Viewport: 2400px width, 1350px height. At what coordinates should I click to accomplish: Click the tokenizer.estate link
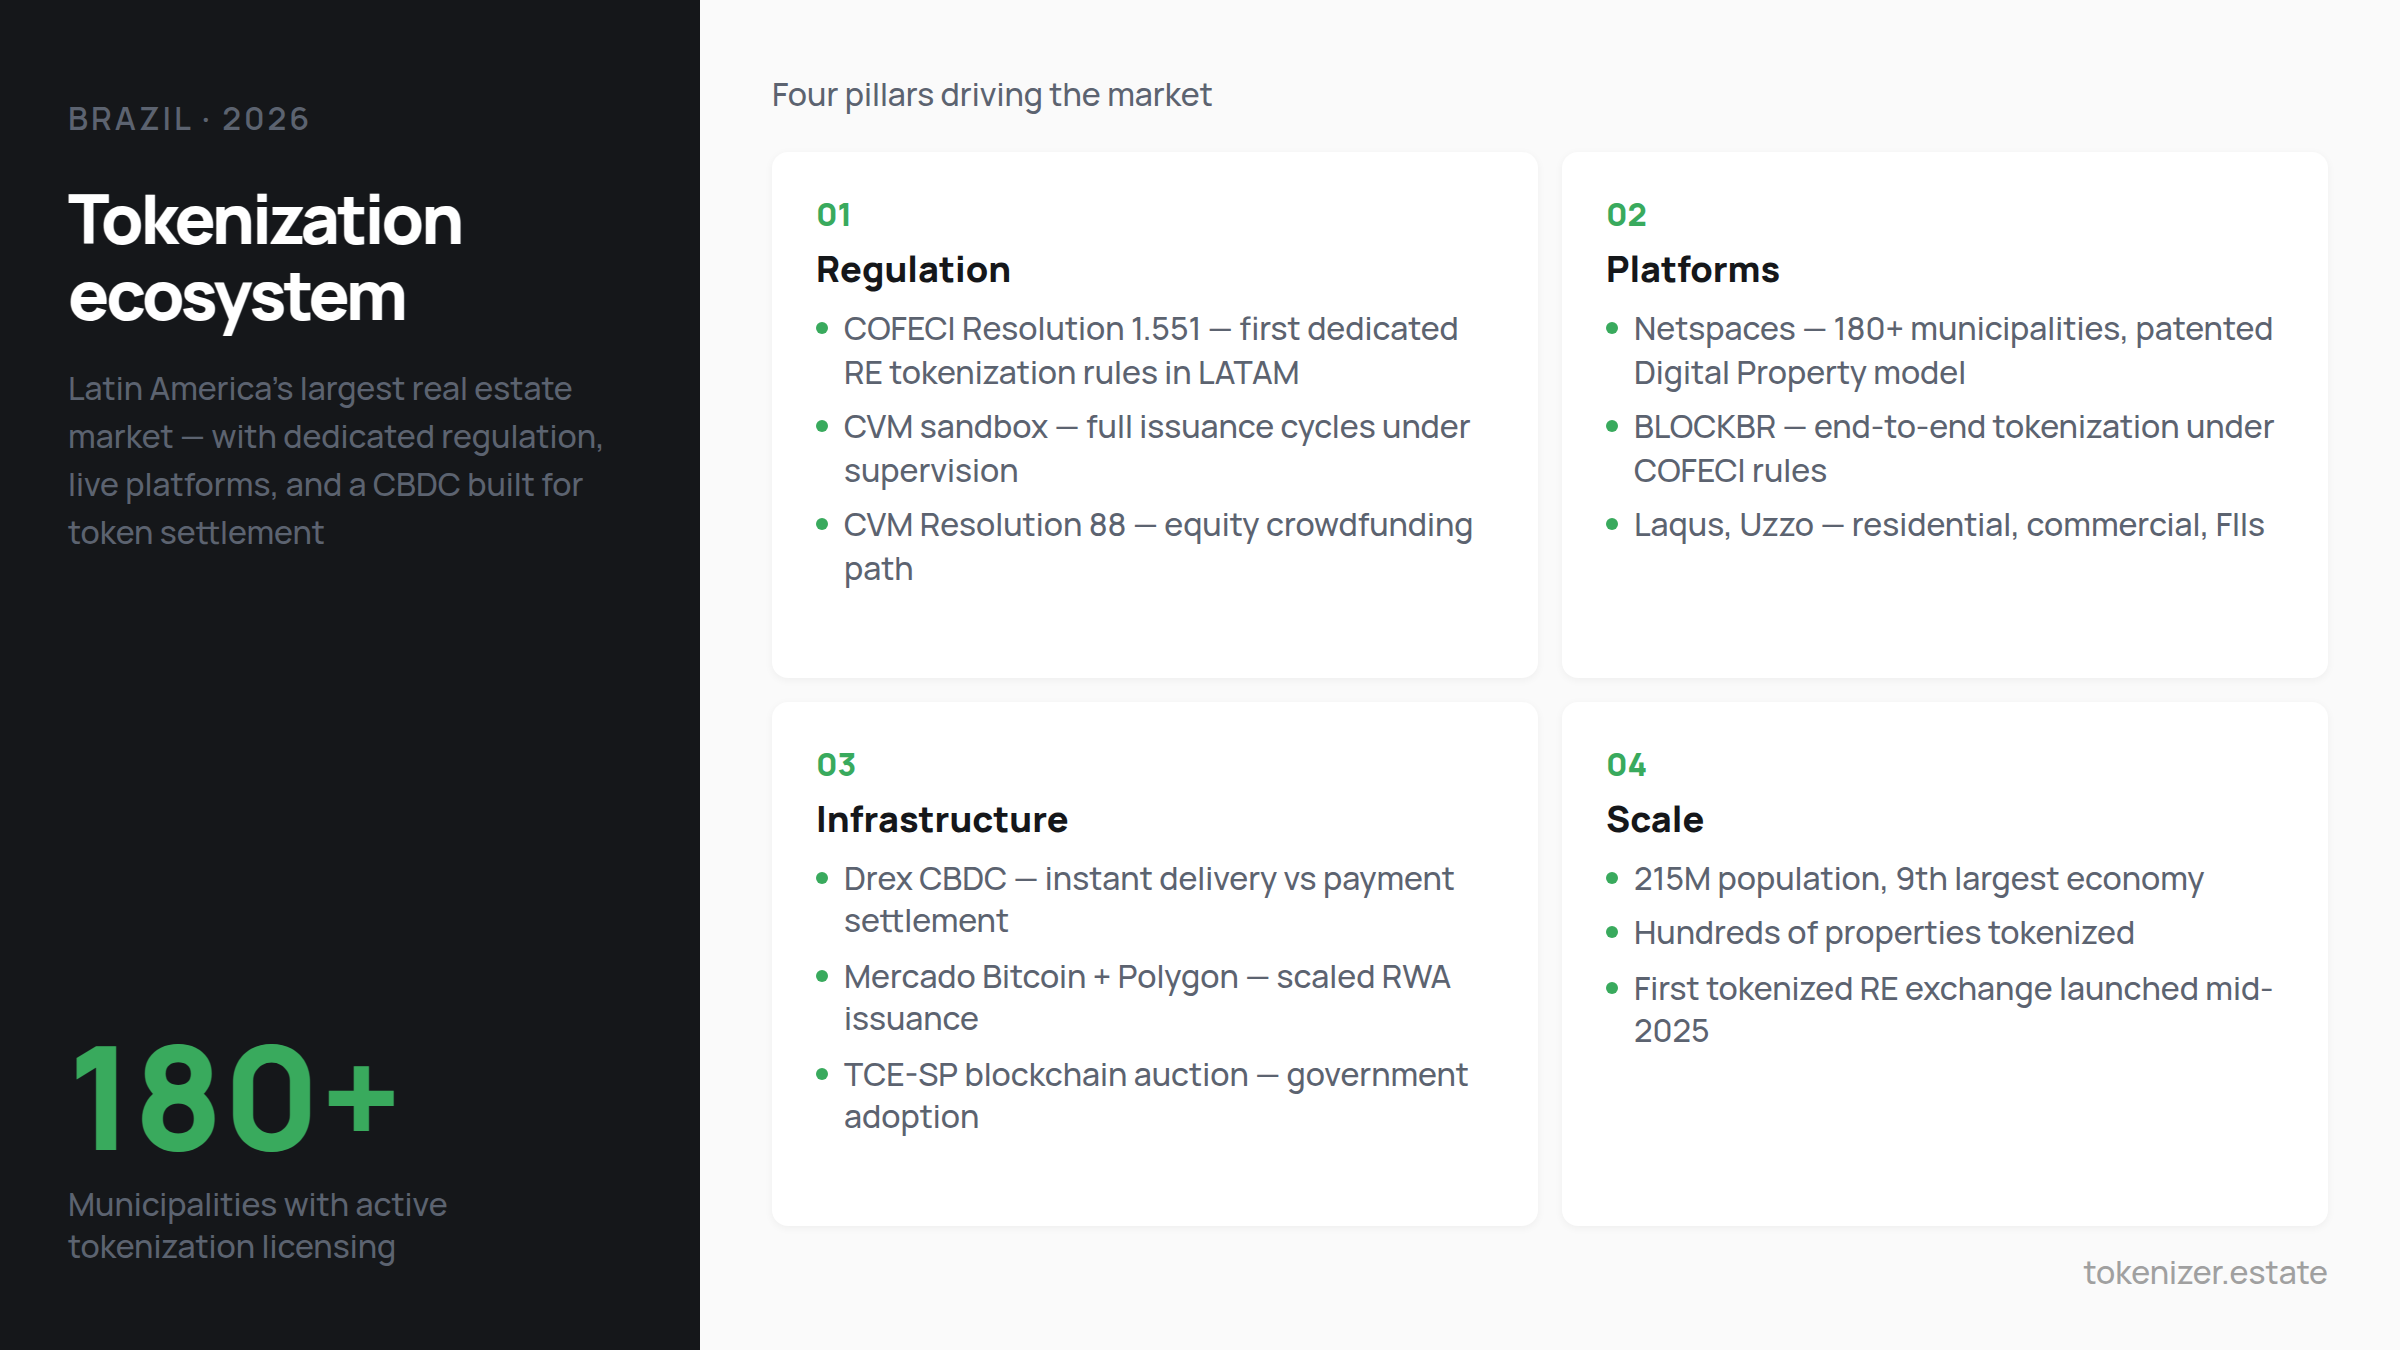click(x=2204, y=1273)
